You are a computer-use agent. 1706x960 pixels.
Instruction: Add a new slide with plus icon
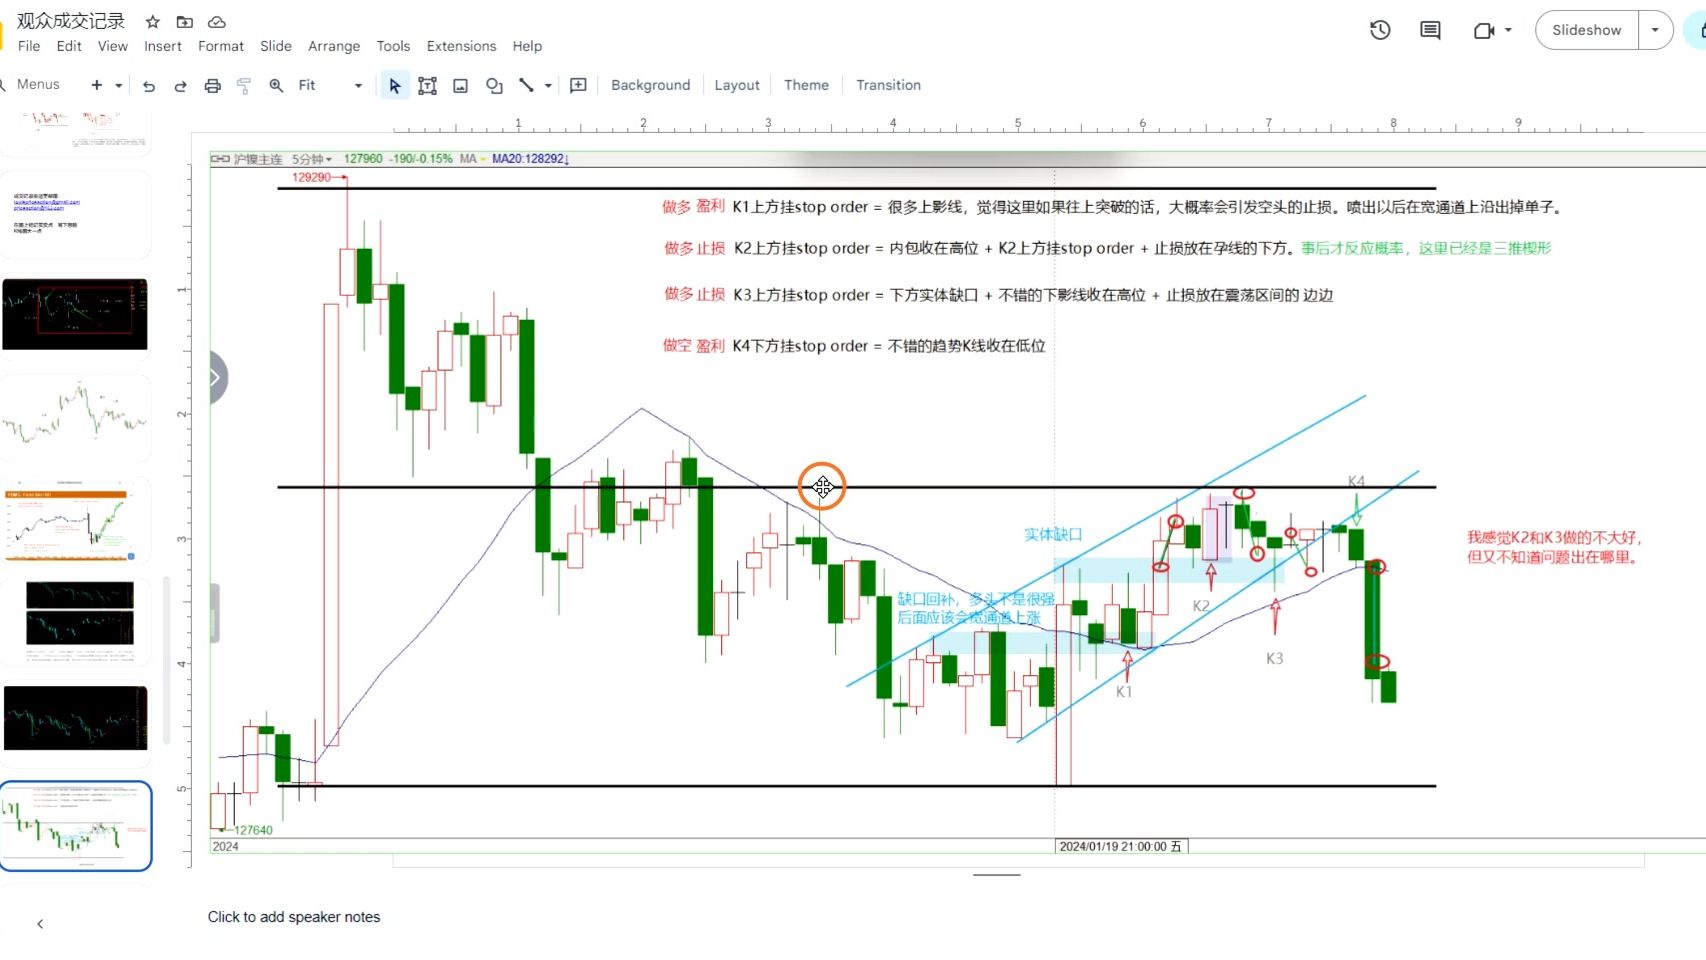pyautogui.click(x=97, y=85)
